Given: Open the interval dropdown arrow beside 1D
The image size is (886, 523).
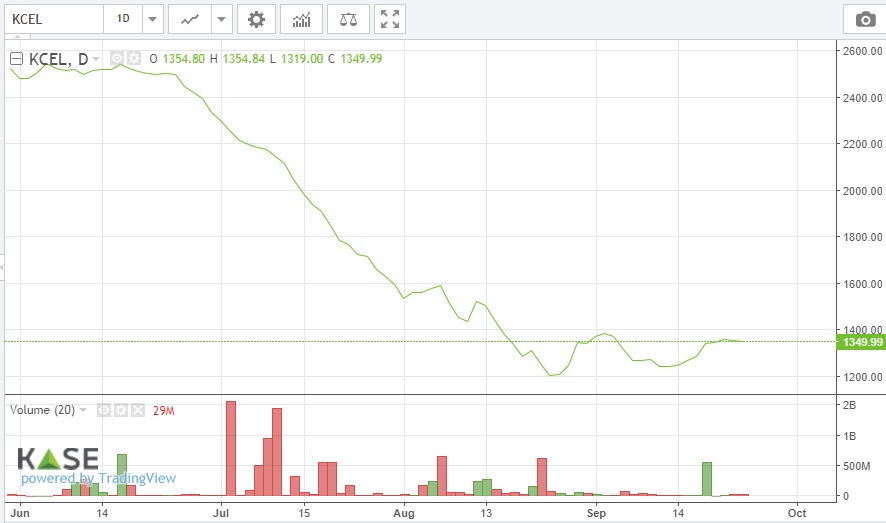Looking at the screenshot, I should pyautogui.click(x=153, y=19).
